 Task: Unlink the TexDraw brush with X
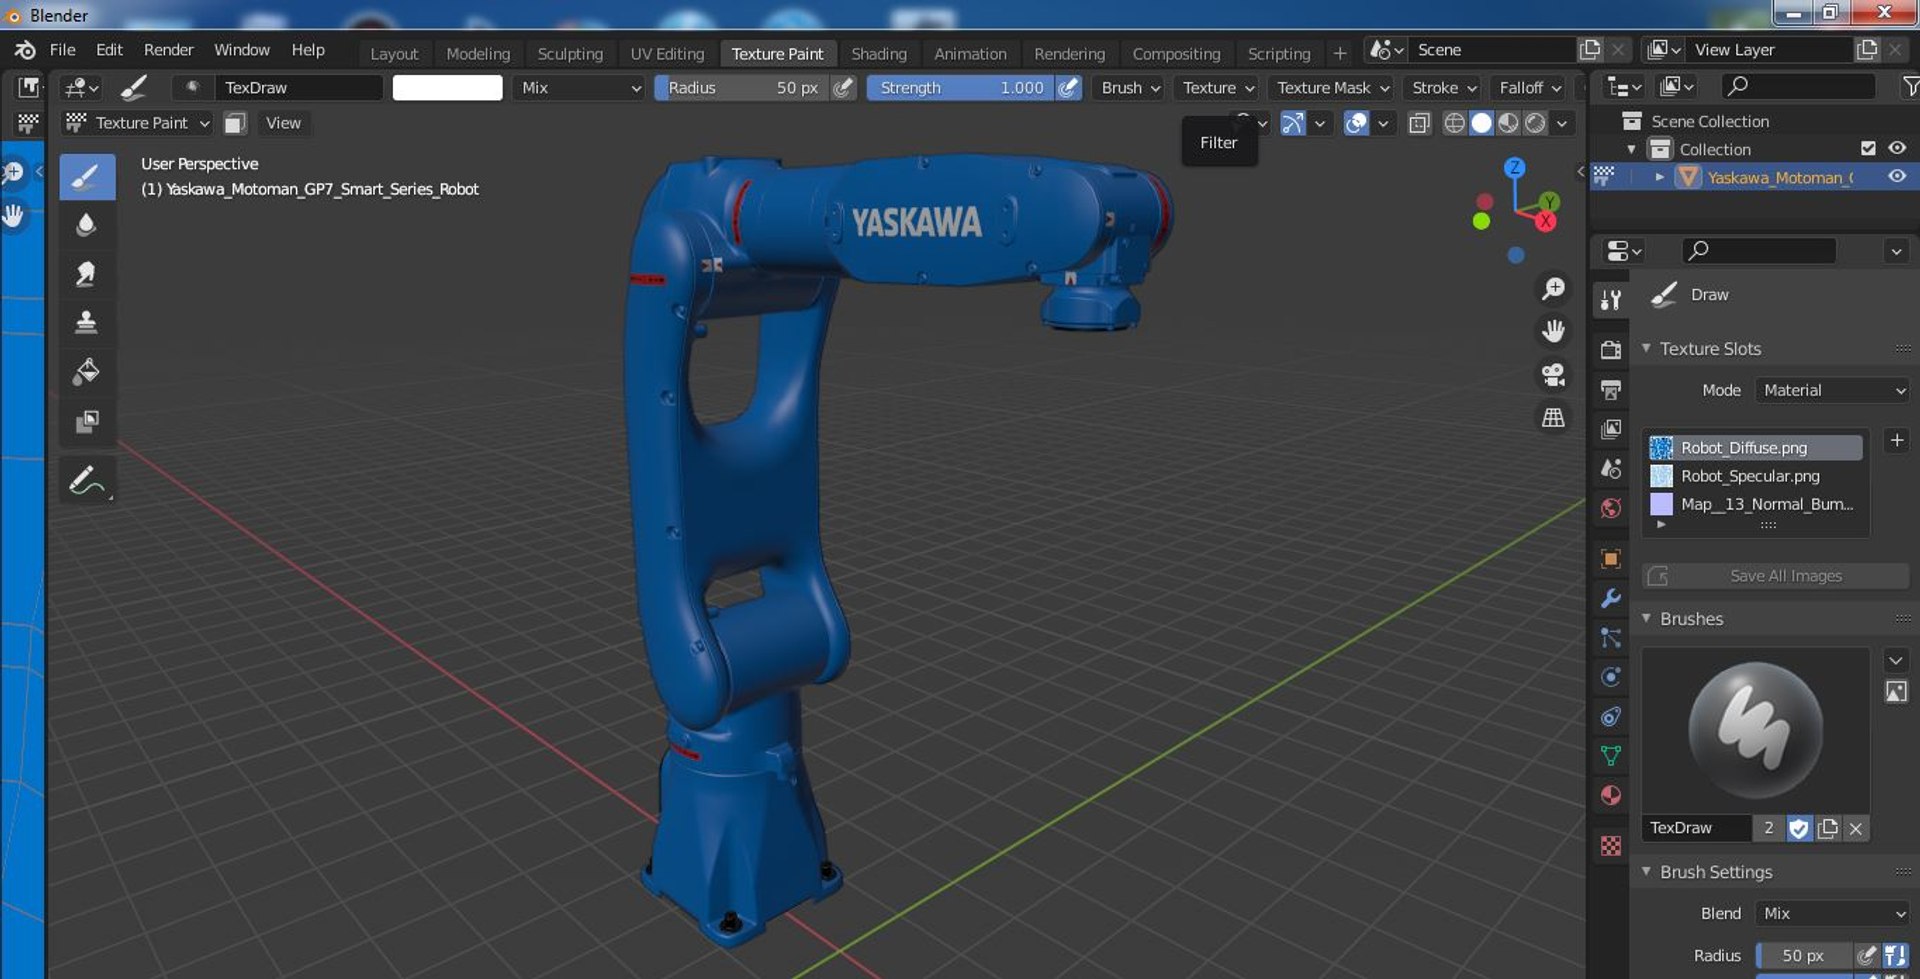click(x=1856, y=828)
